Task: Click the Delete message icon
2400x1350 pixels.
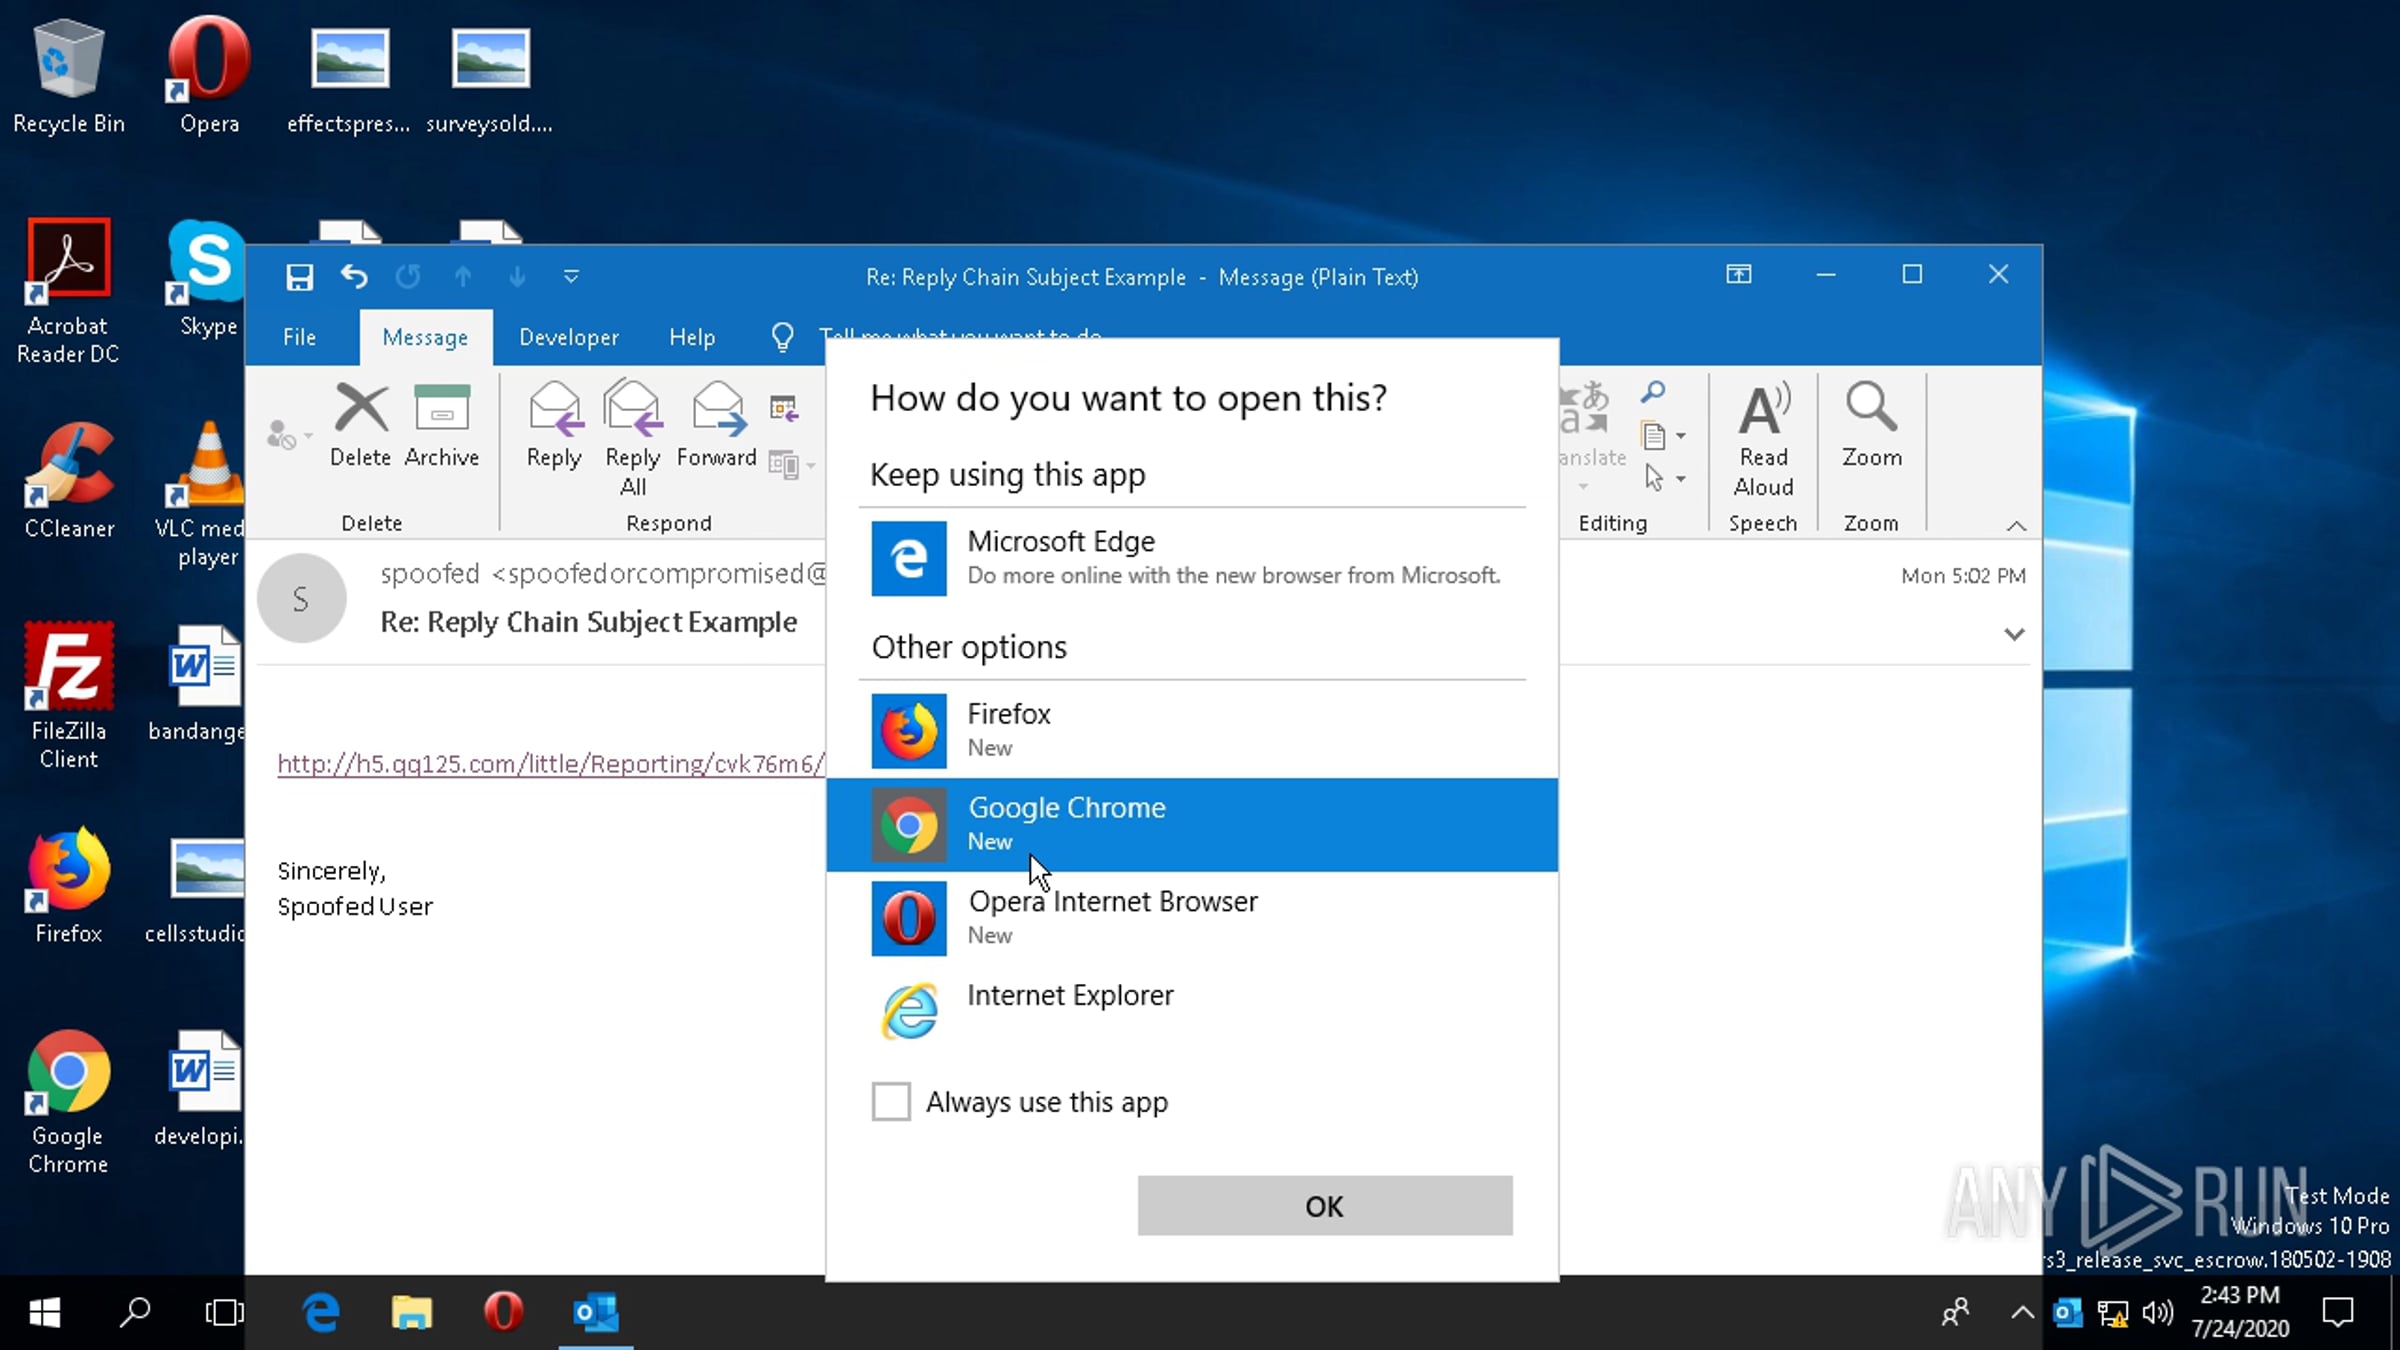Action: [361, 425]
